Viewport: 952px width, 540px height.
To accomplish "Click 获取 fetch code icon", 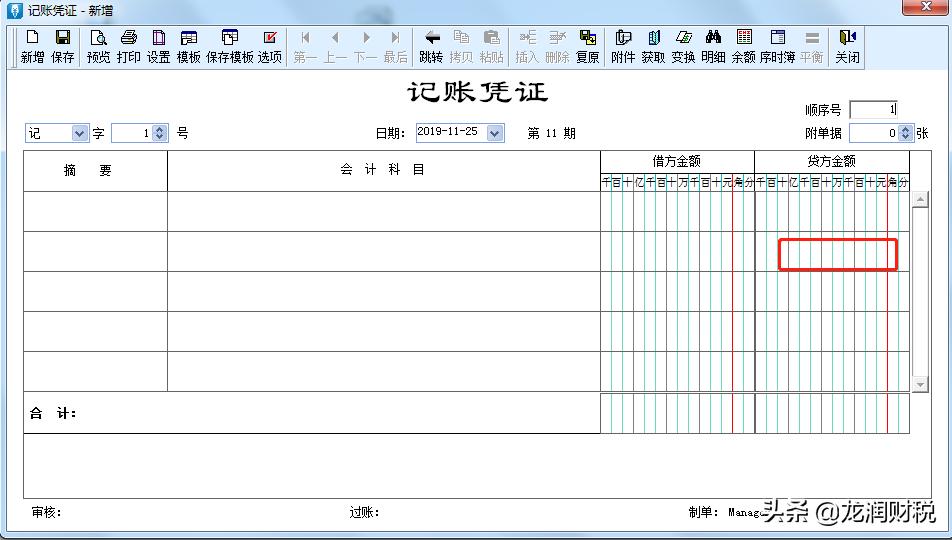I will pyautogui.click(x=653, y=47).
